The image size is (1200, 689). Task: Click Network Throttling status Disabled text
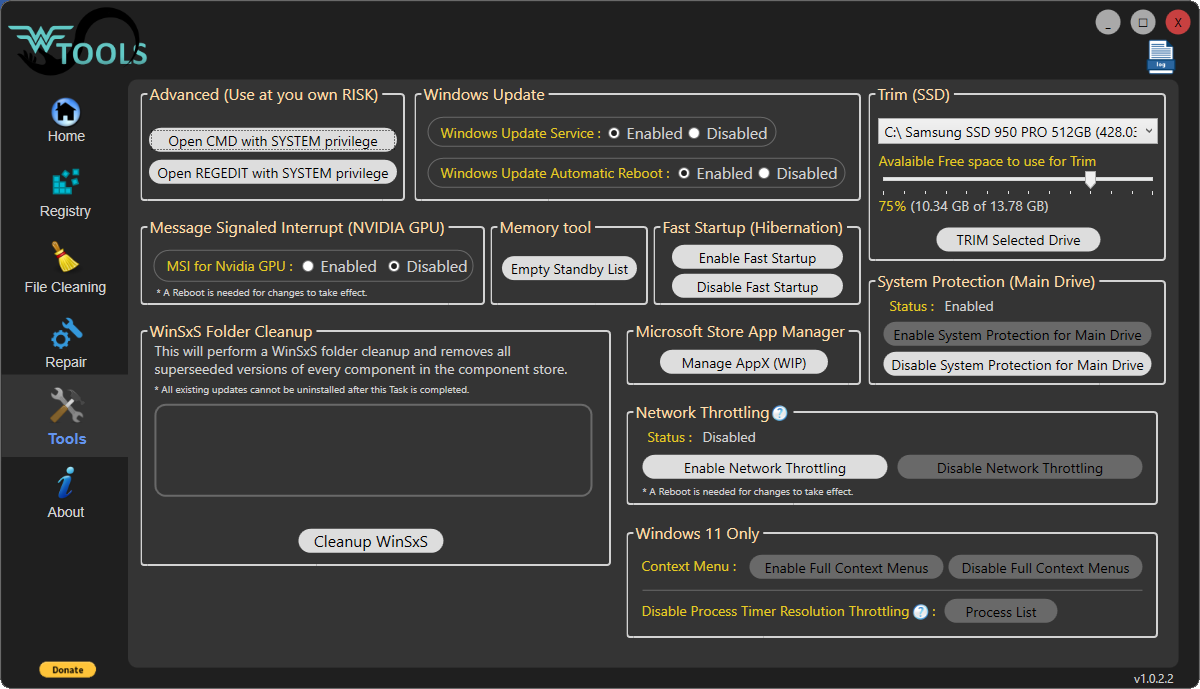coord(729,437)
